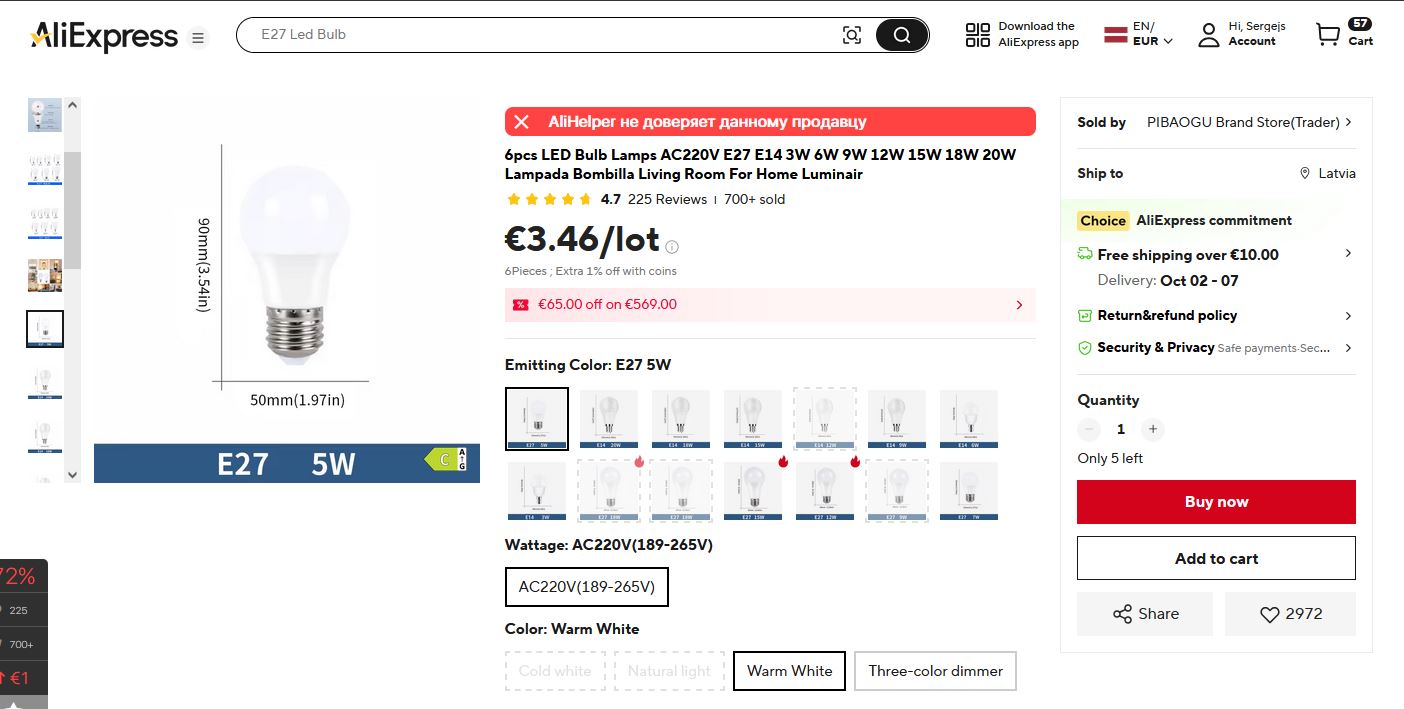Click the Add to cart button

pos(1216,558)
